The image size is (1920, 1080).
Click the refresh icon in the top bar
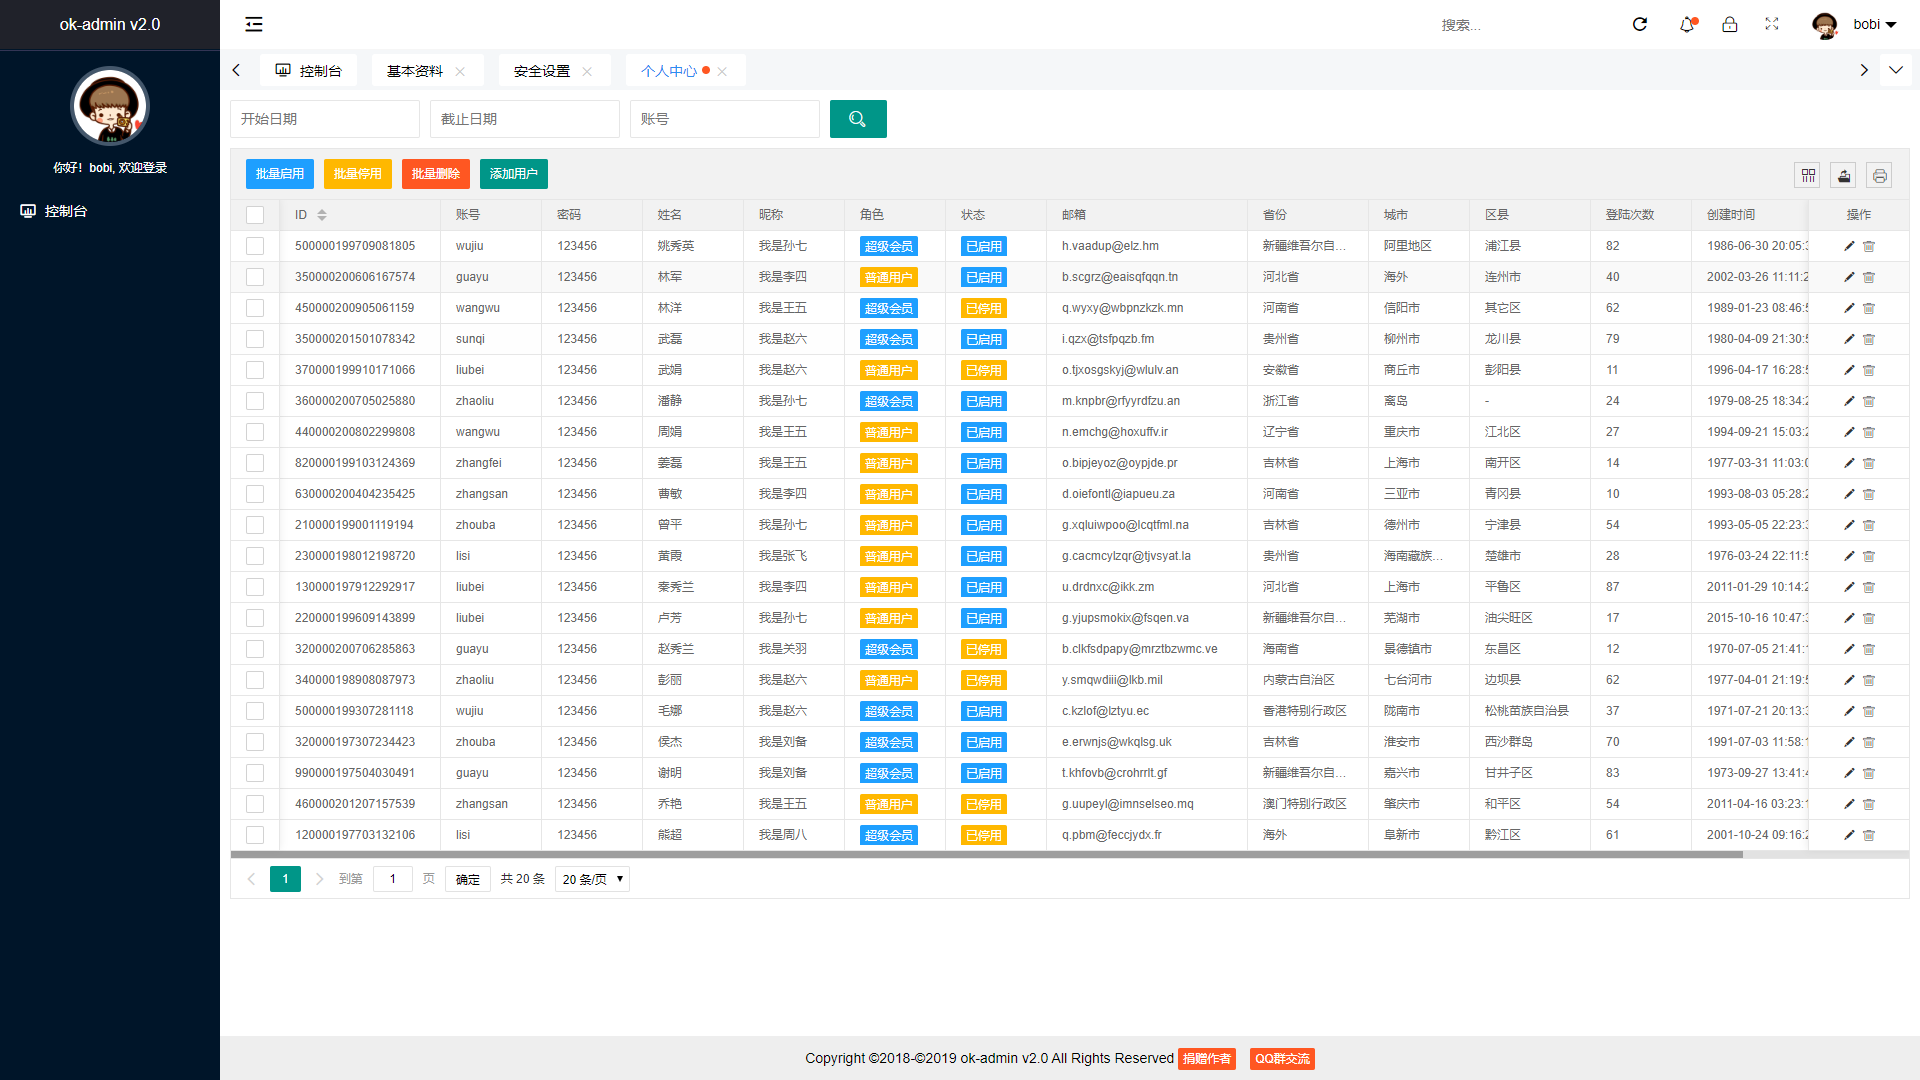[1640, 24]
